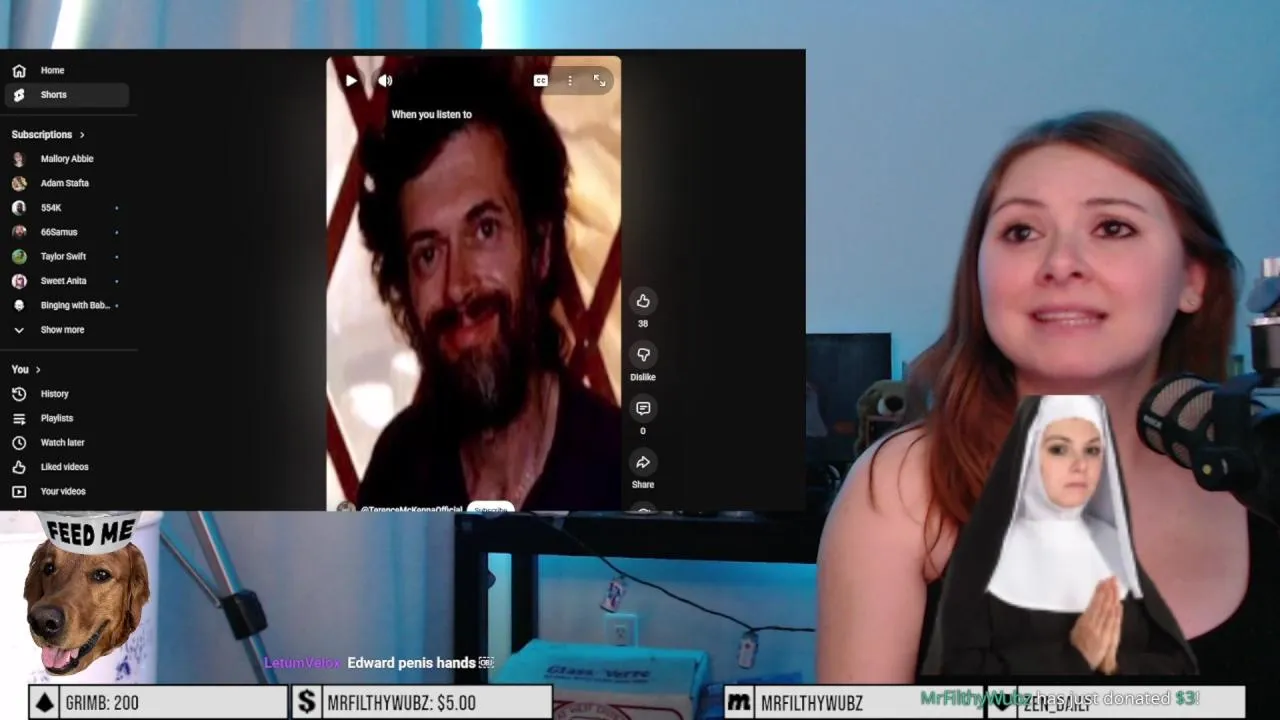Open the Home page in YouTube sidebar
This screenshot has width=1280, height=720.
(x=66, y=70)
